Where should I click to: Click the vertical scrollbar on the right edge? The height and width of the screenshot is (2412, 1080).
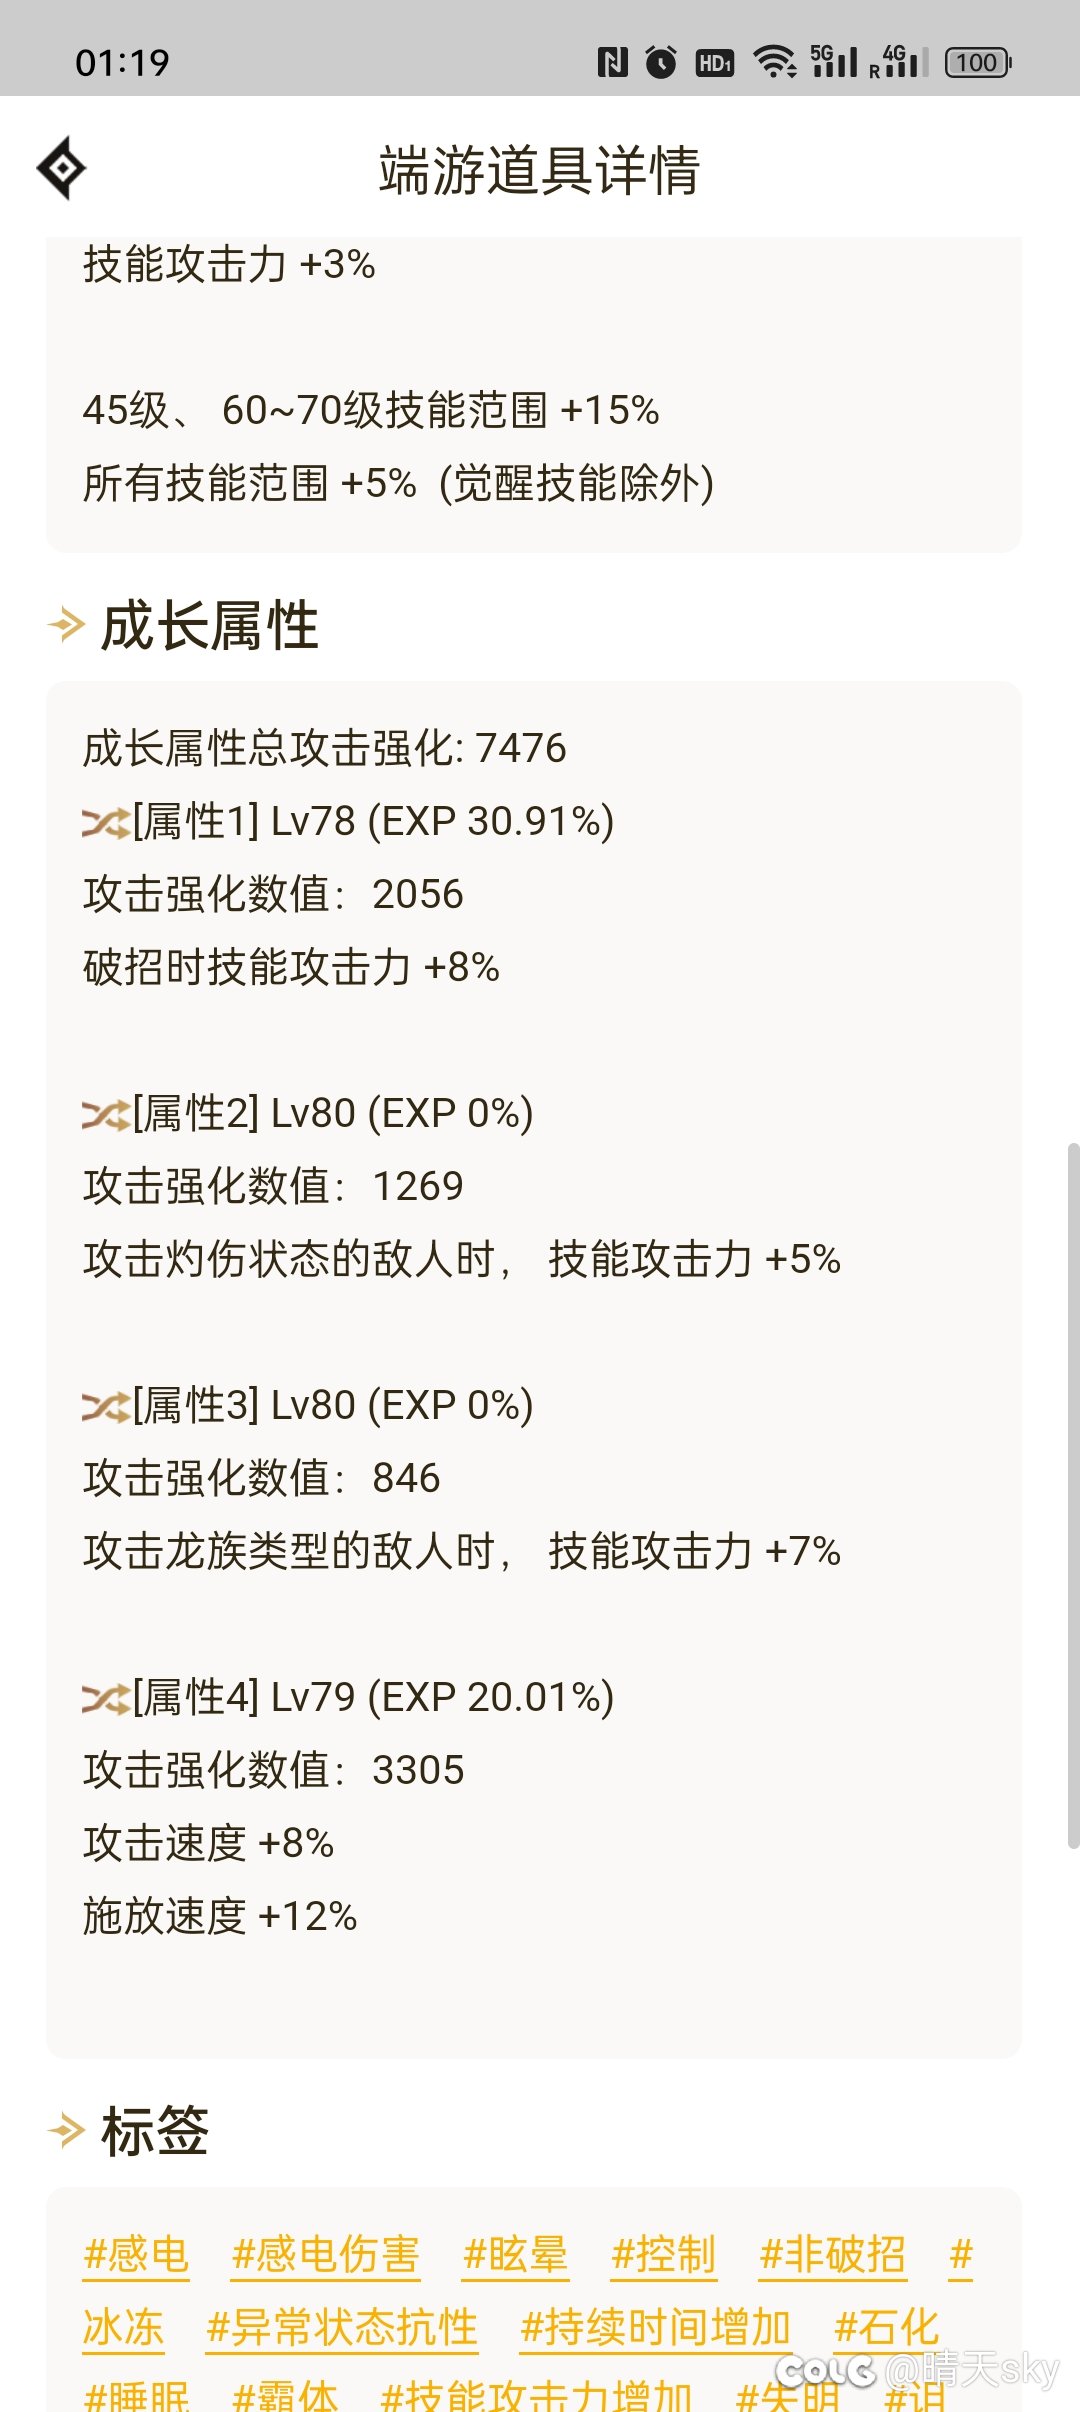(1073, 1495)
